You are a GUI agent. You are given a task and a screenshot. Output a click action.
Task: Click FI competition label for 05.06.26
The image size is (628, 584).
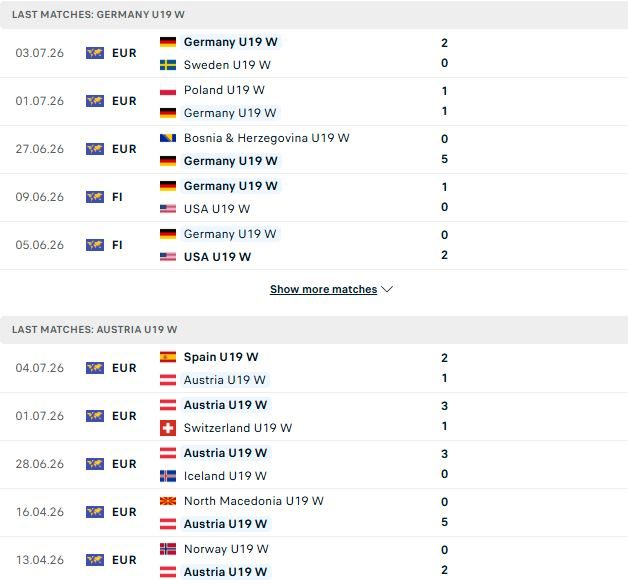pos(117,245)
